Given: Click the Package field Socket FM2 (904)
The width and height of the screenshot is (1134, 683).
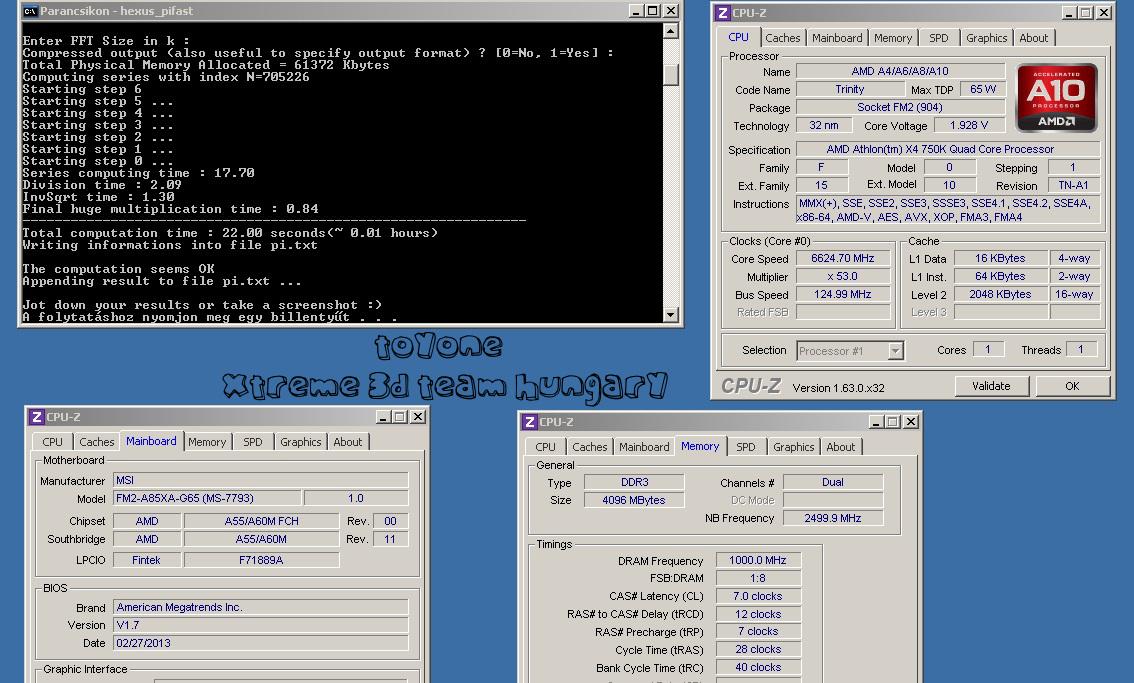Looking at the screenshot, I should [x=900, y=107].
